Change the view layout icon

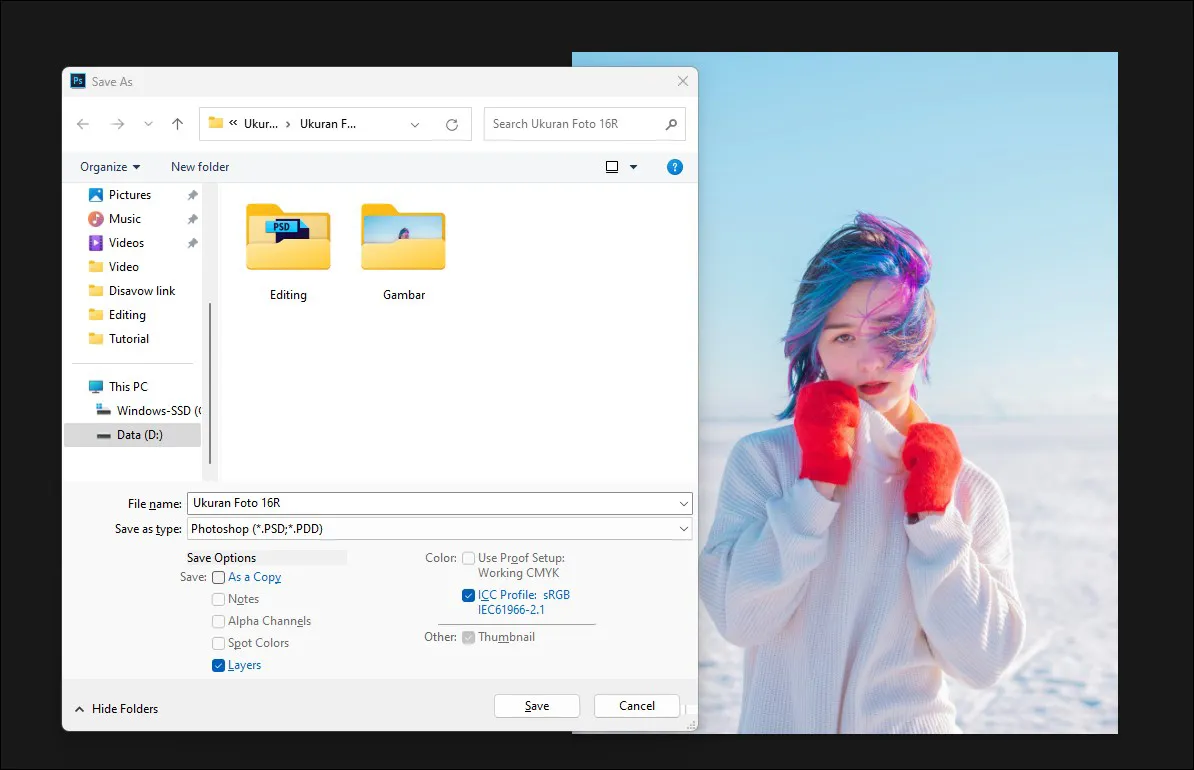pos(612,167)
